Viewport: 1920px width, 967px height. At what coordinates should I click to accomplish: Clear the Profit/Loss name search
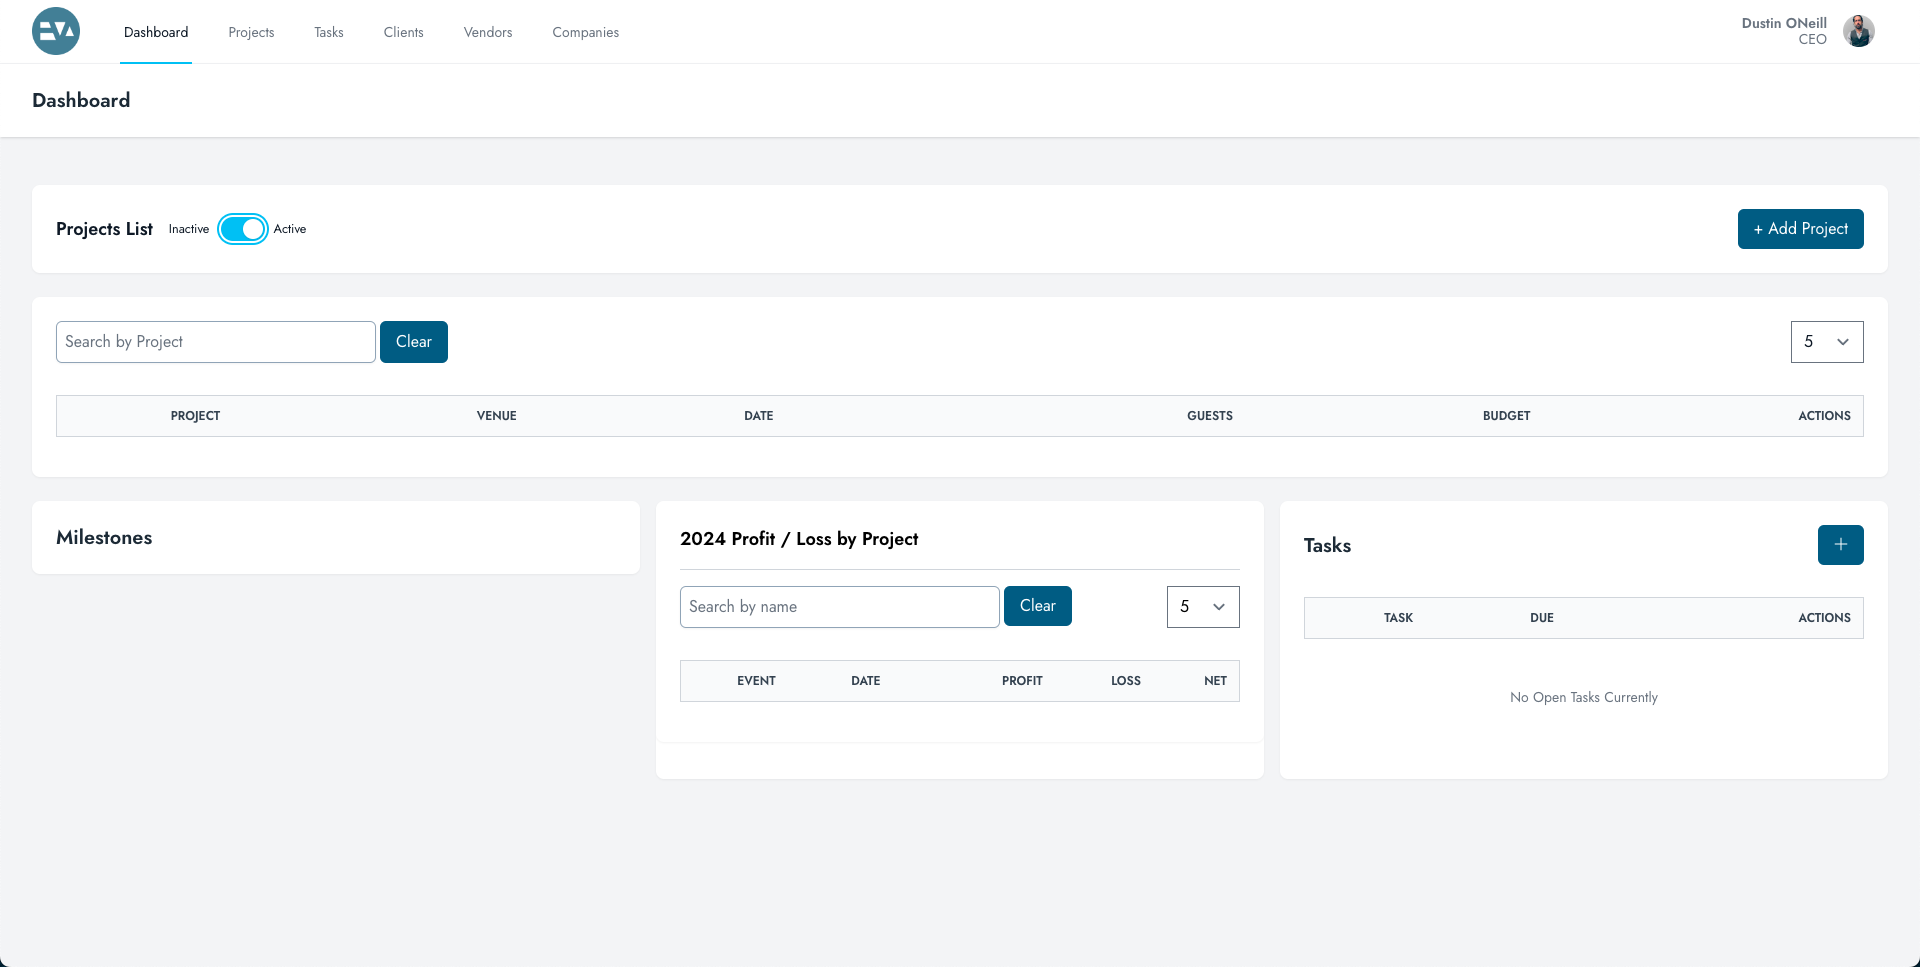pos(1037,606)
